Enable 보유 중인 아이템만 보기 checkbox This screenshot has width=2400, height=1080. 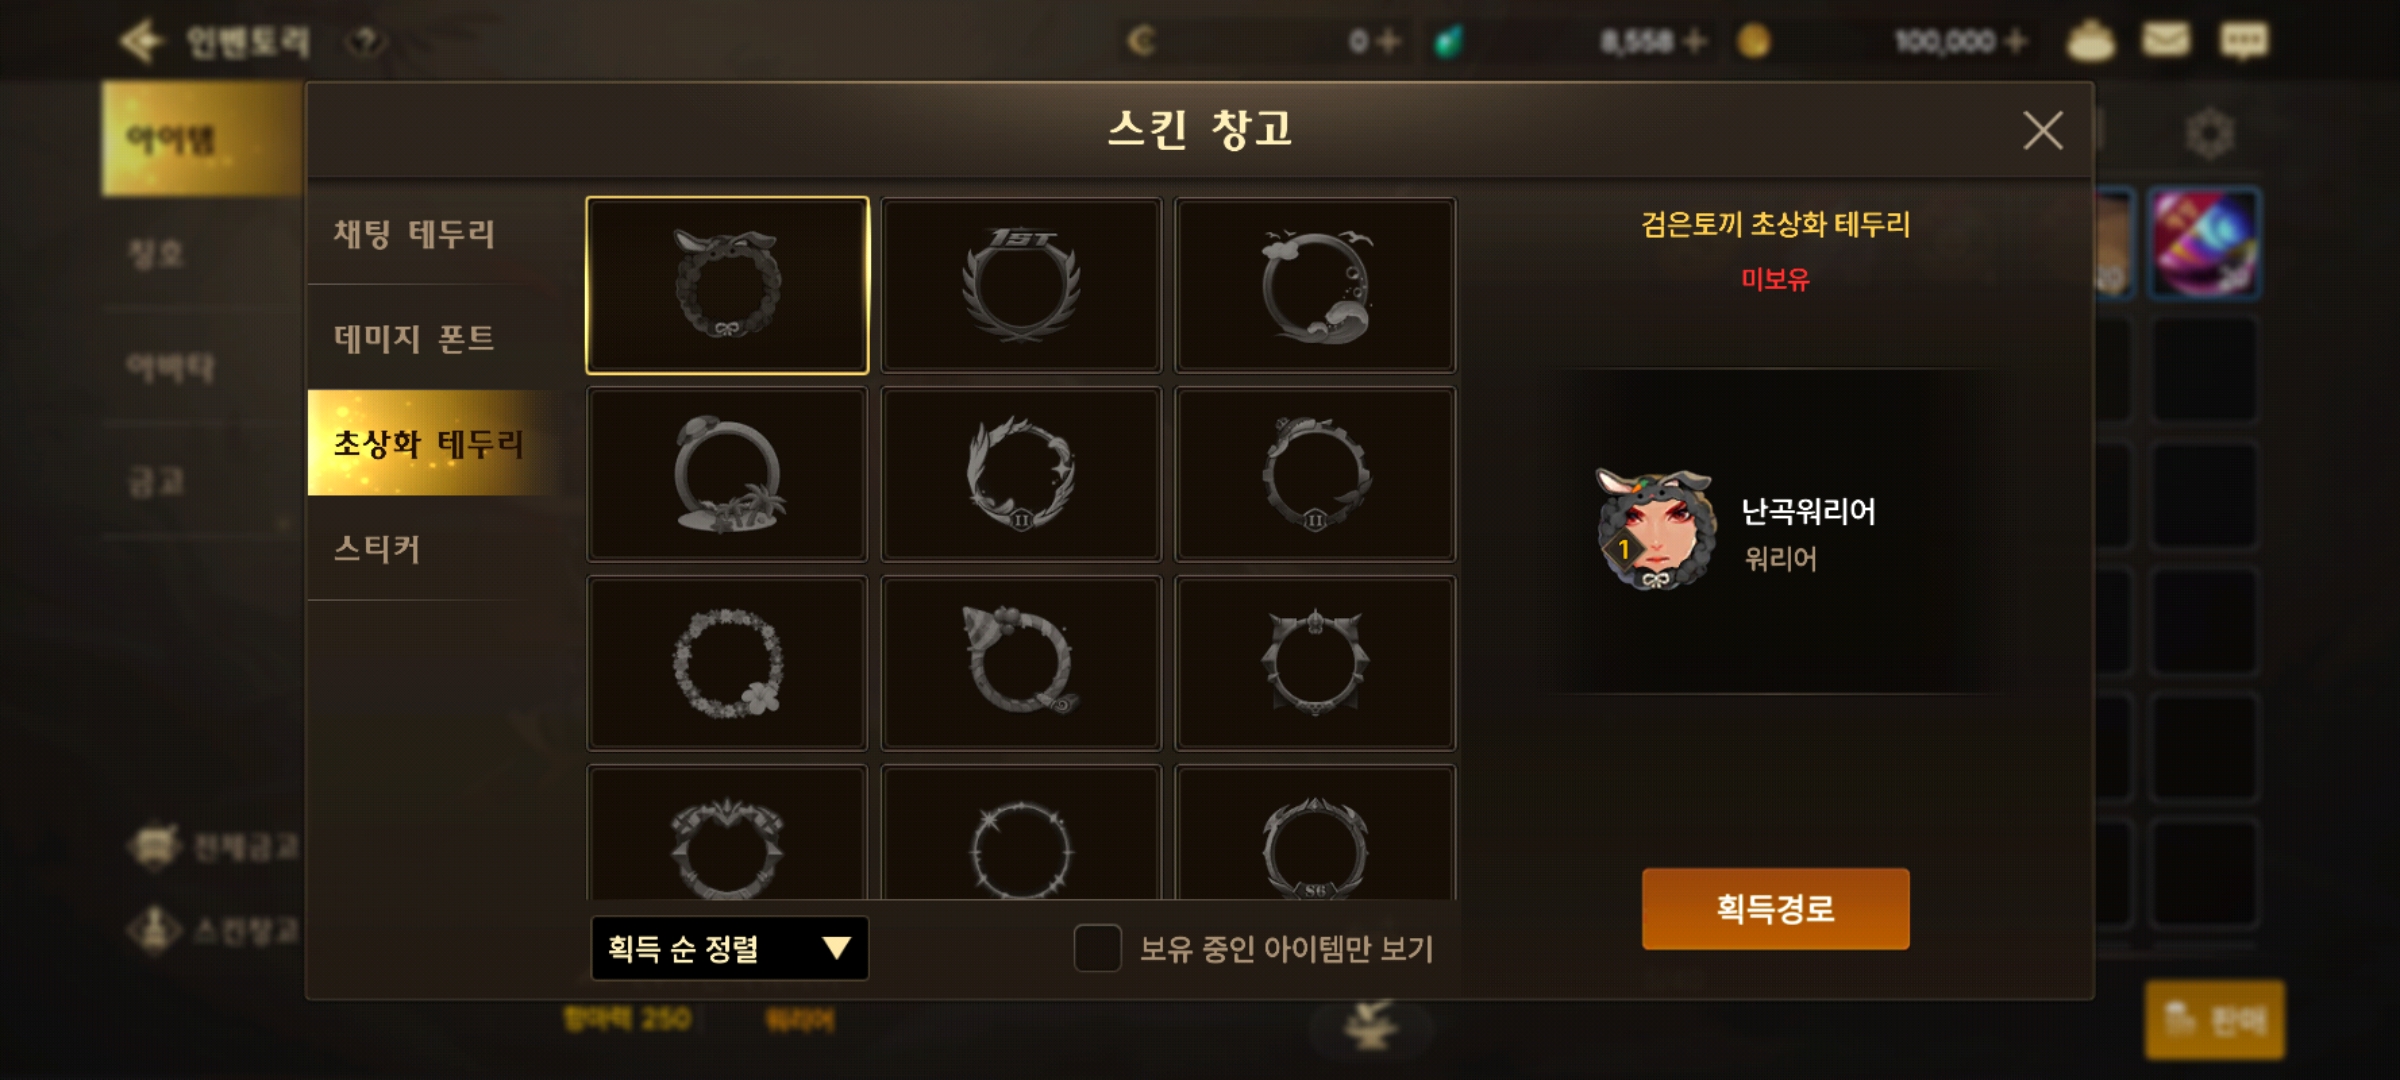[1097, 948]
